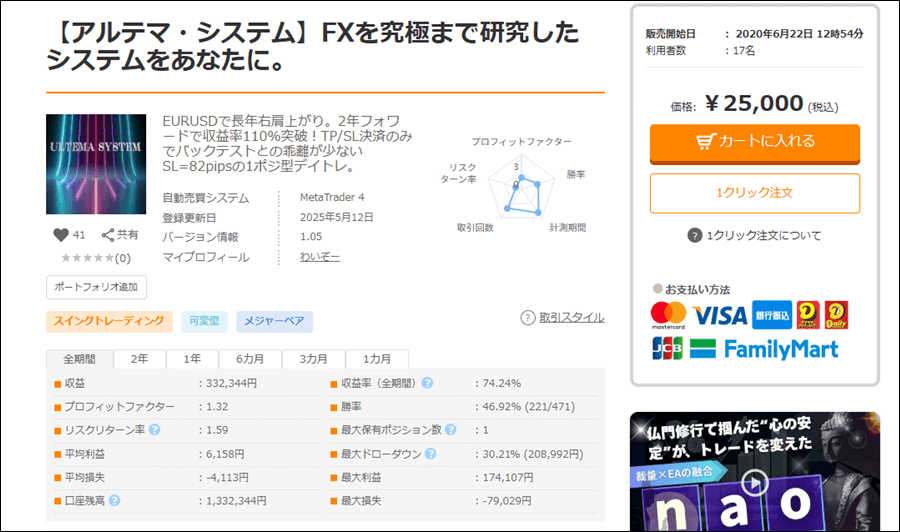Click the help icon beside 1クリック注文について
Image resolution: width=900 pixels, height=532 pixels.
[x=695, y=236]
